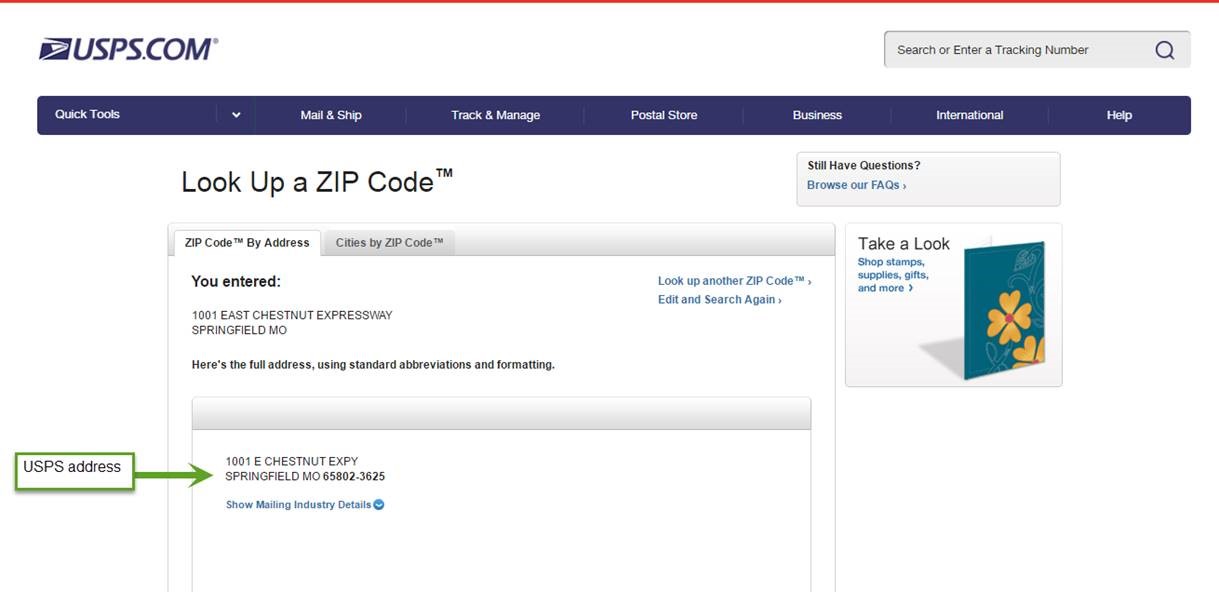Image resolution: width=1219 pixels, height=592 pixels.
Task: Click the Look Up a ZIP Code heading
Action: tap(317, 182)
